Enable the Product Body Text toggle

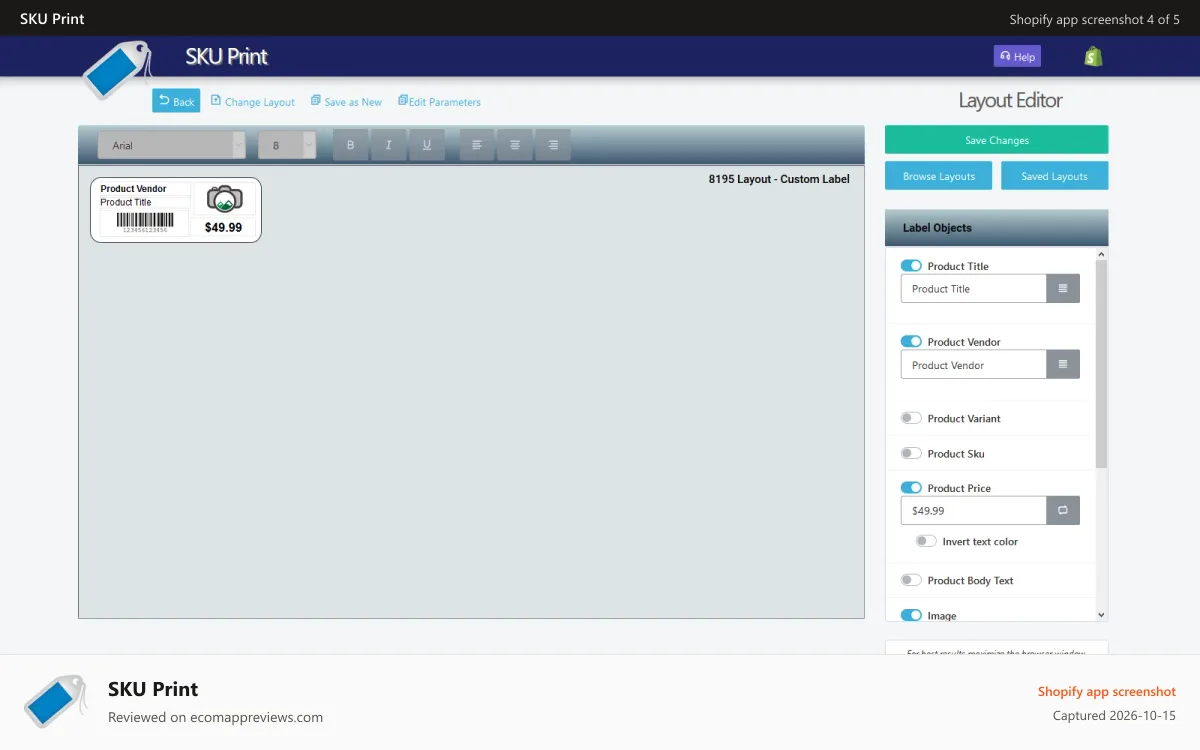(x=911, y=580)
